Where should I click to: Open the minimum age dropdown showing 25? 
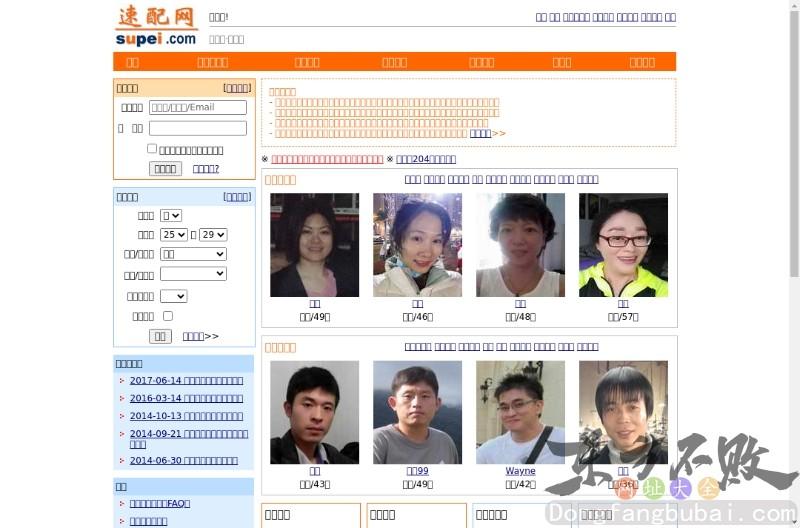pos(174,235)
